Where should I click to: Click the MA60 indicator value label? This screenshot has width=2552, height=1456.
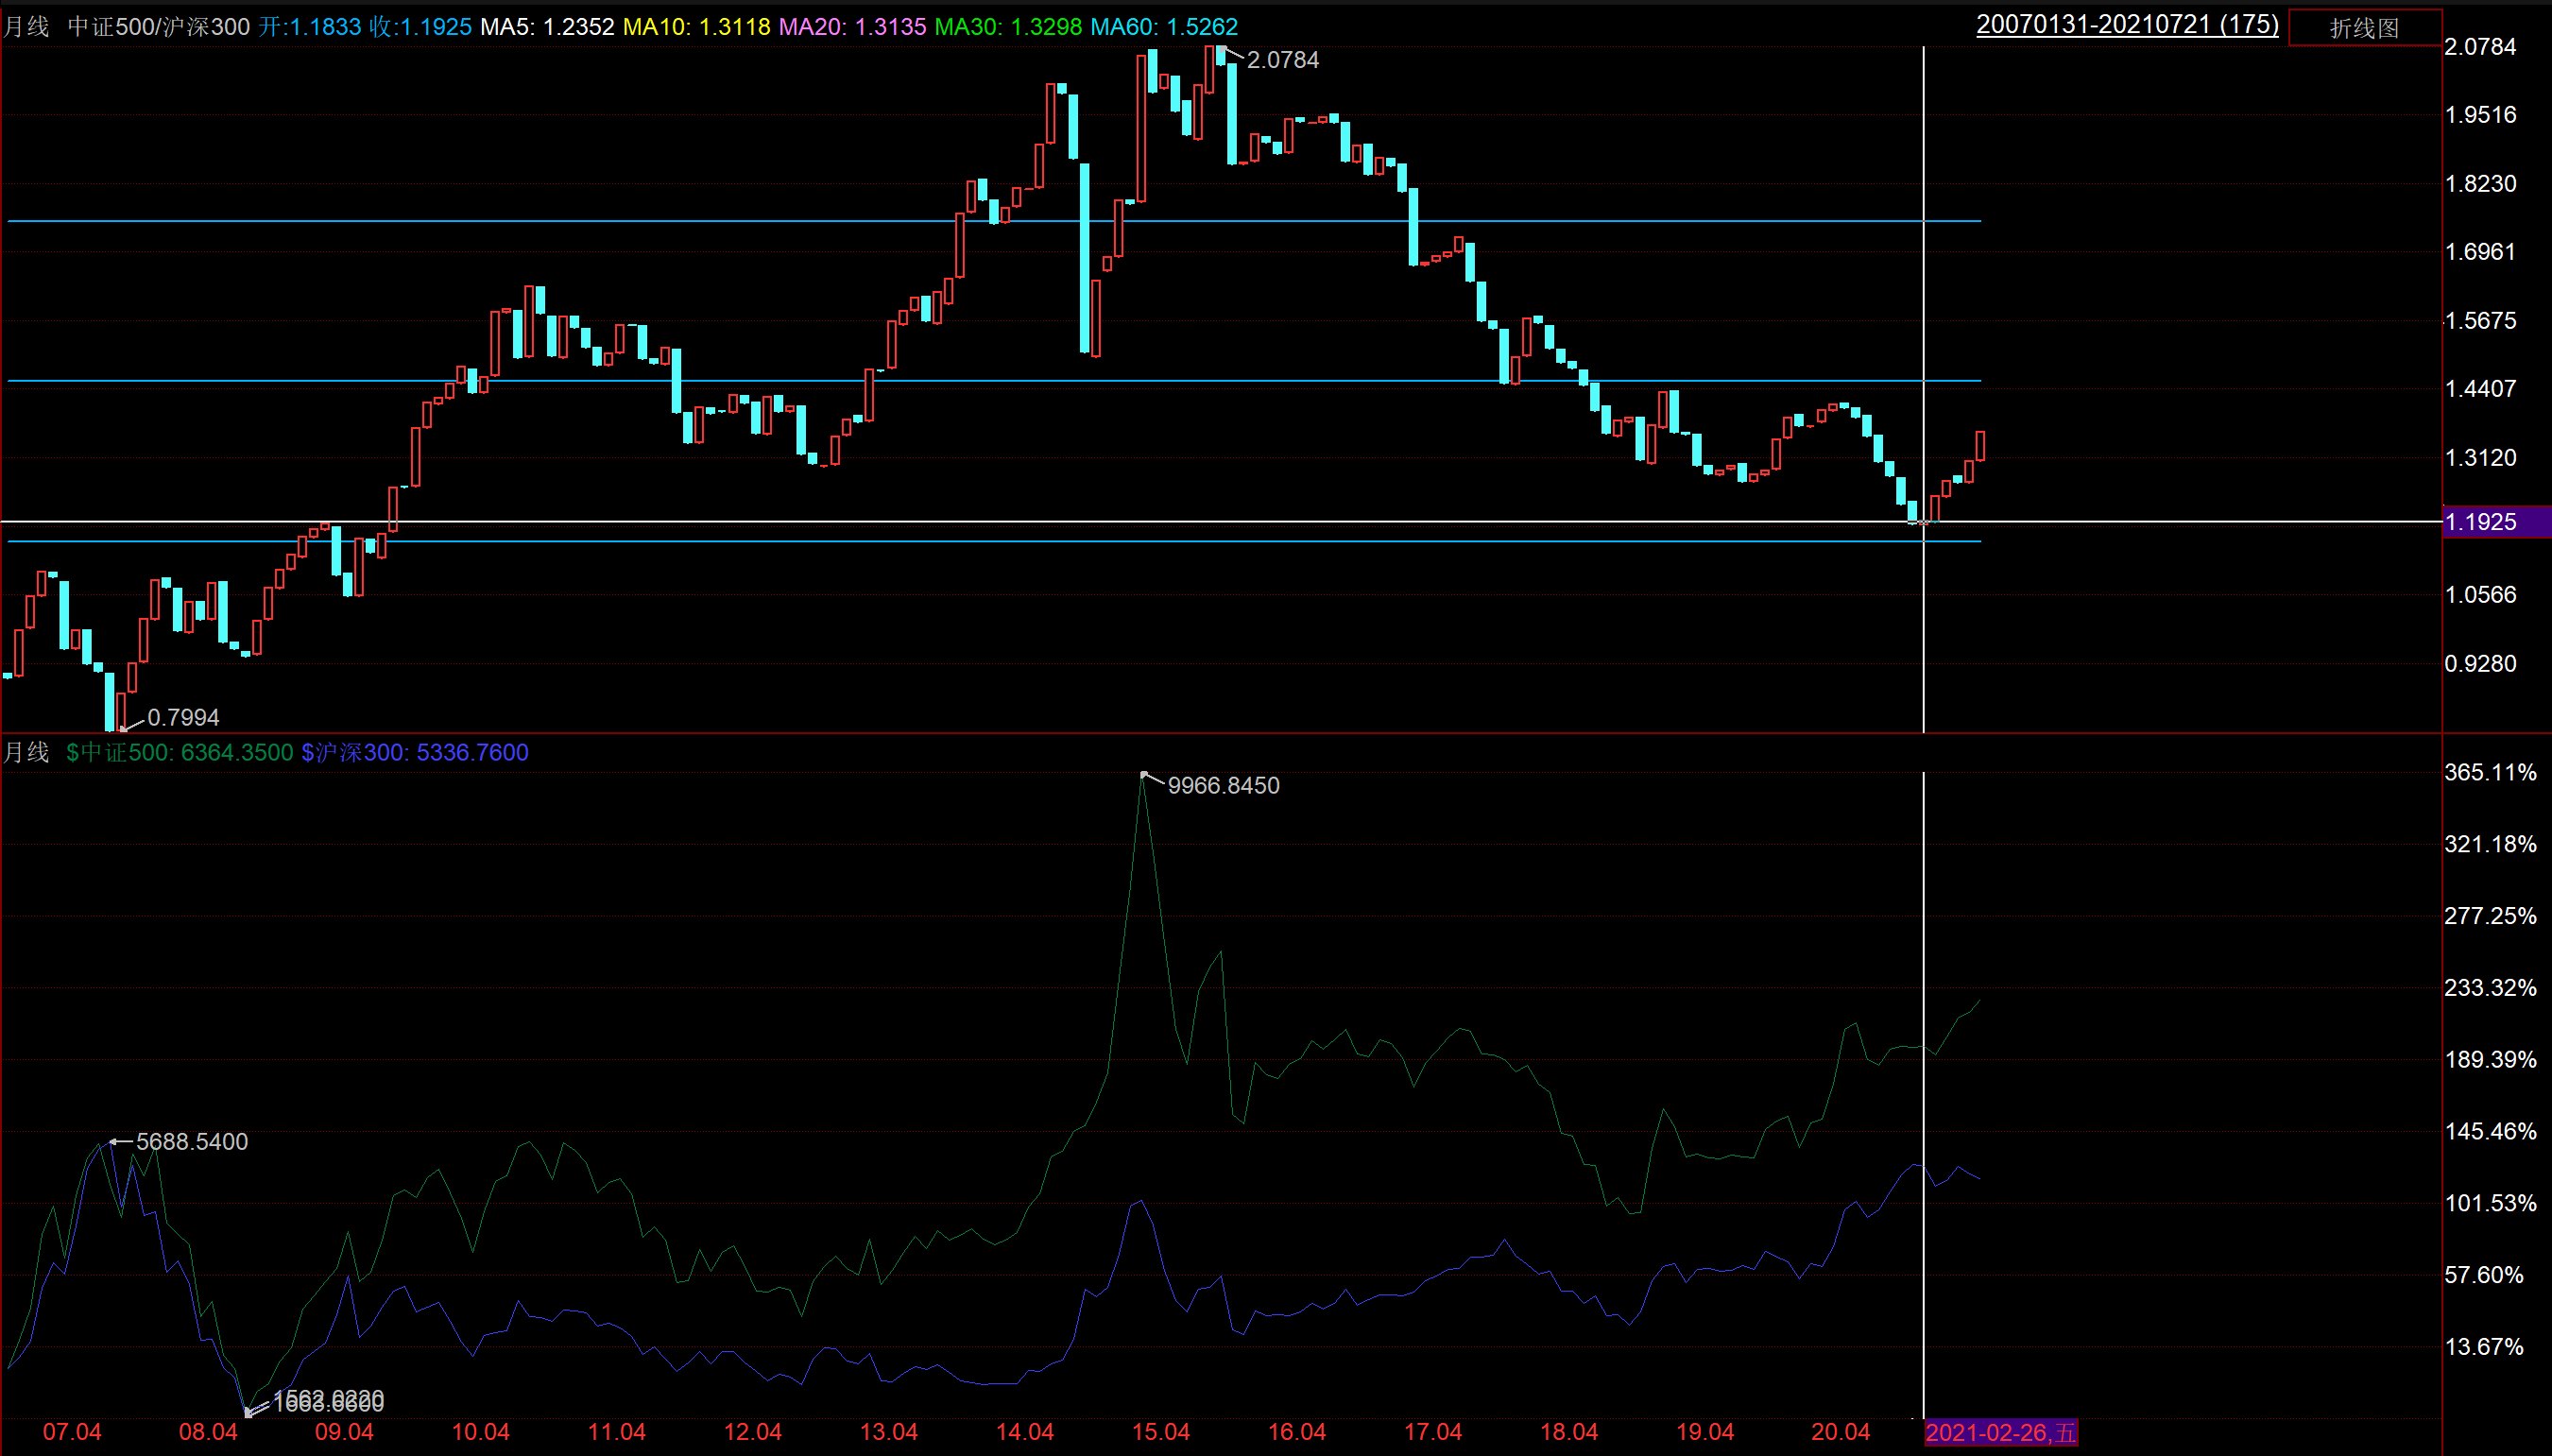[1163, 26]
